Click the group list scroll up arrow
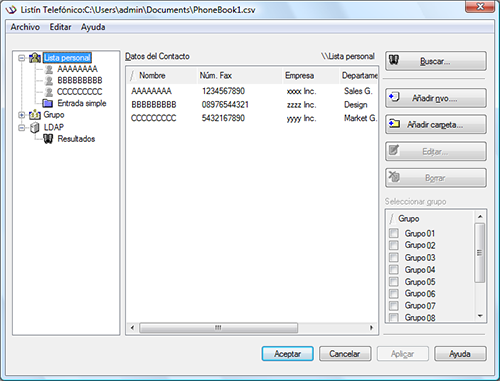Viewport: 500px width, 381px height. pyautogui.click(x=480, y=217)
